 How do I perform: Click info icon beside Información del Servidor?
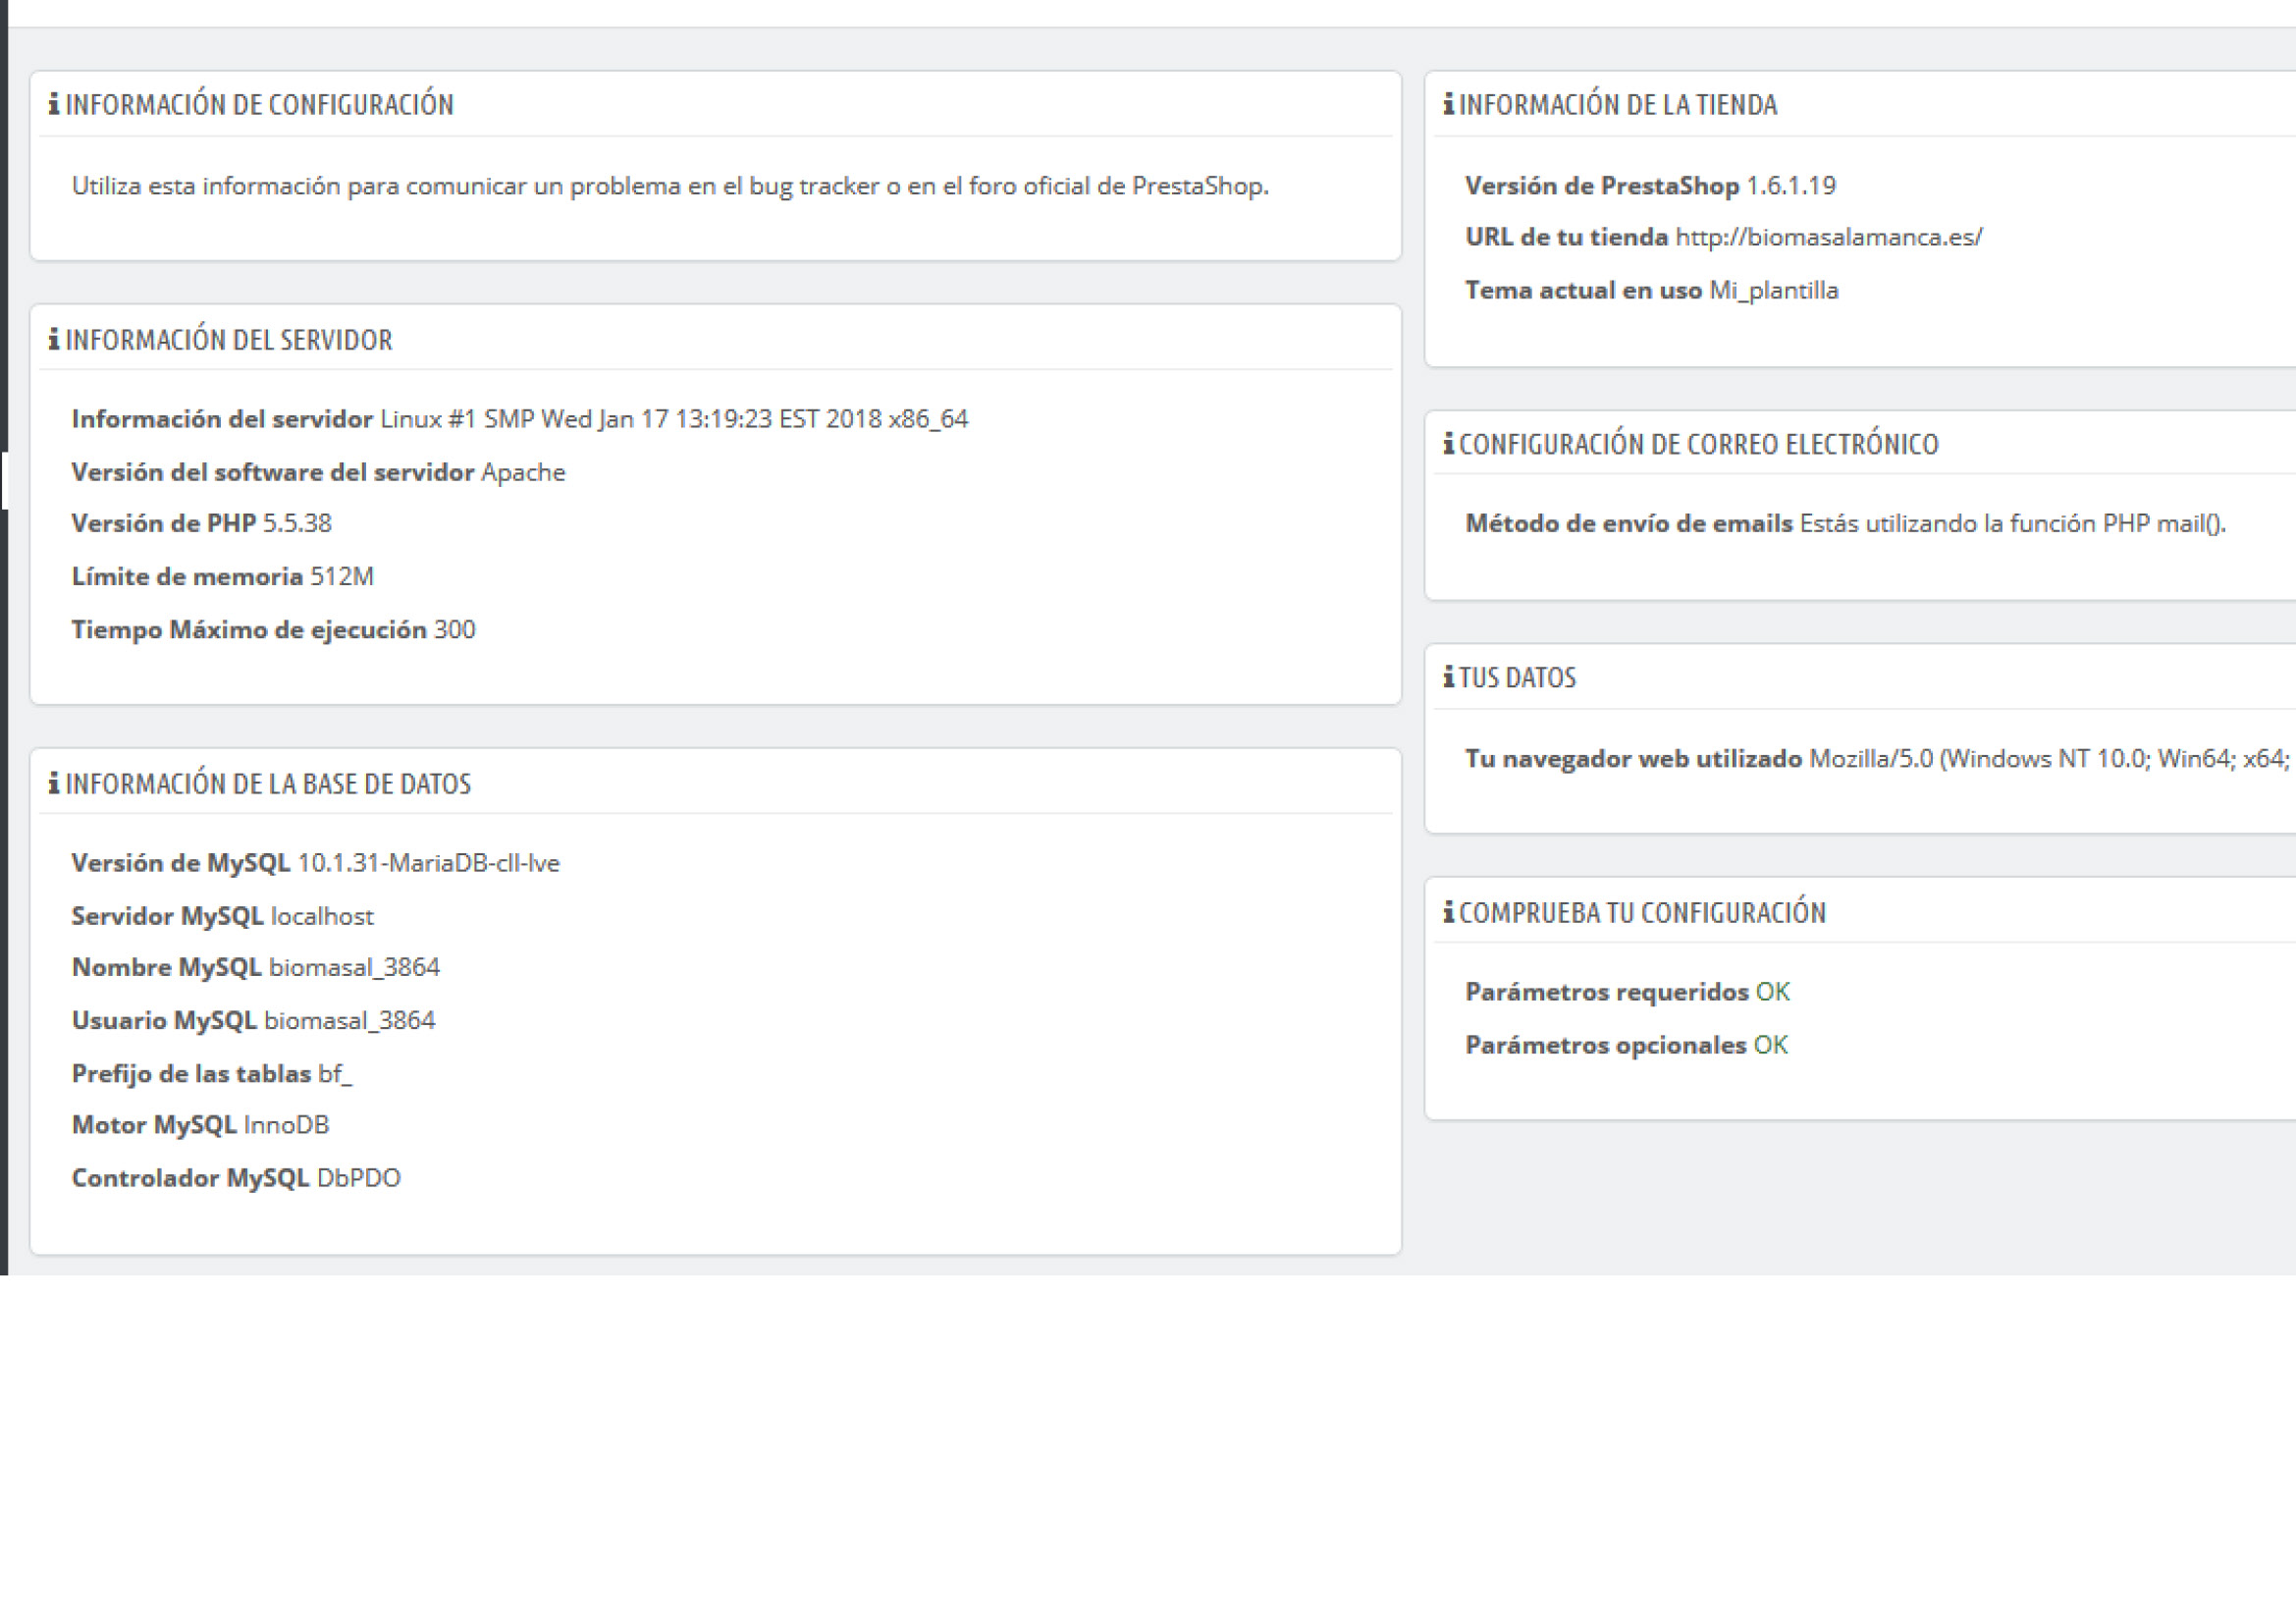click(x=54, y=340)
